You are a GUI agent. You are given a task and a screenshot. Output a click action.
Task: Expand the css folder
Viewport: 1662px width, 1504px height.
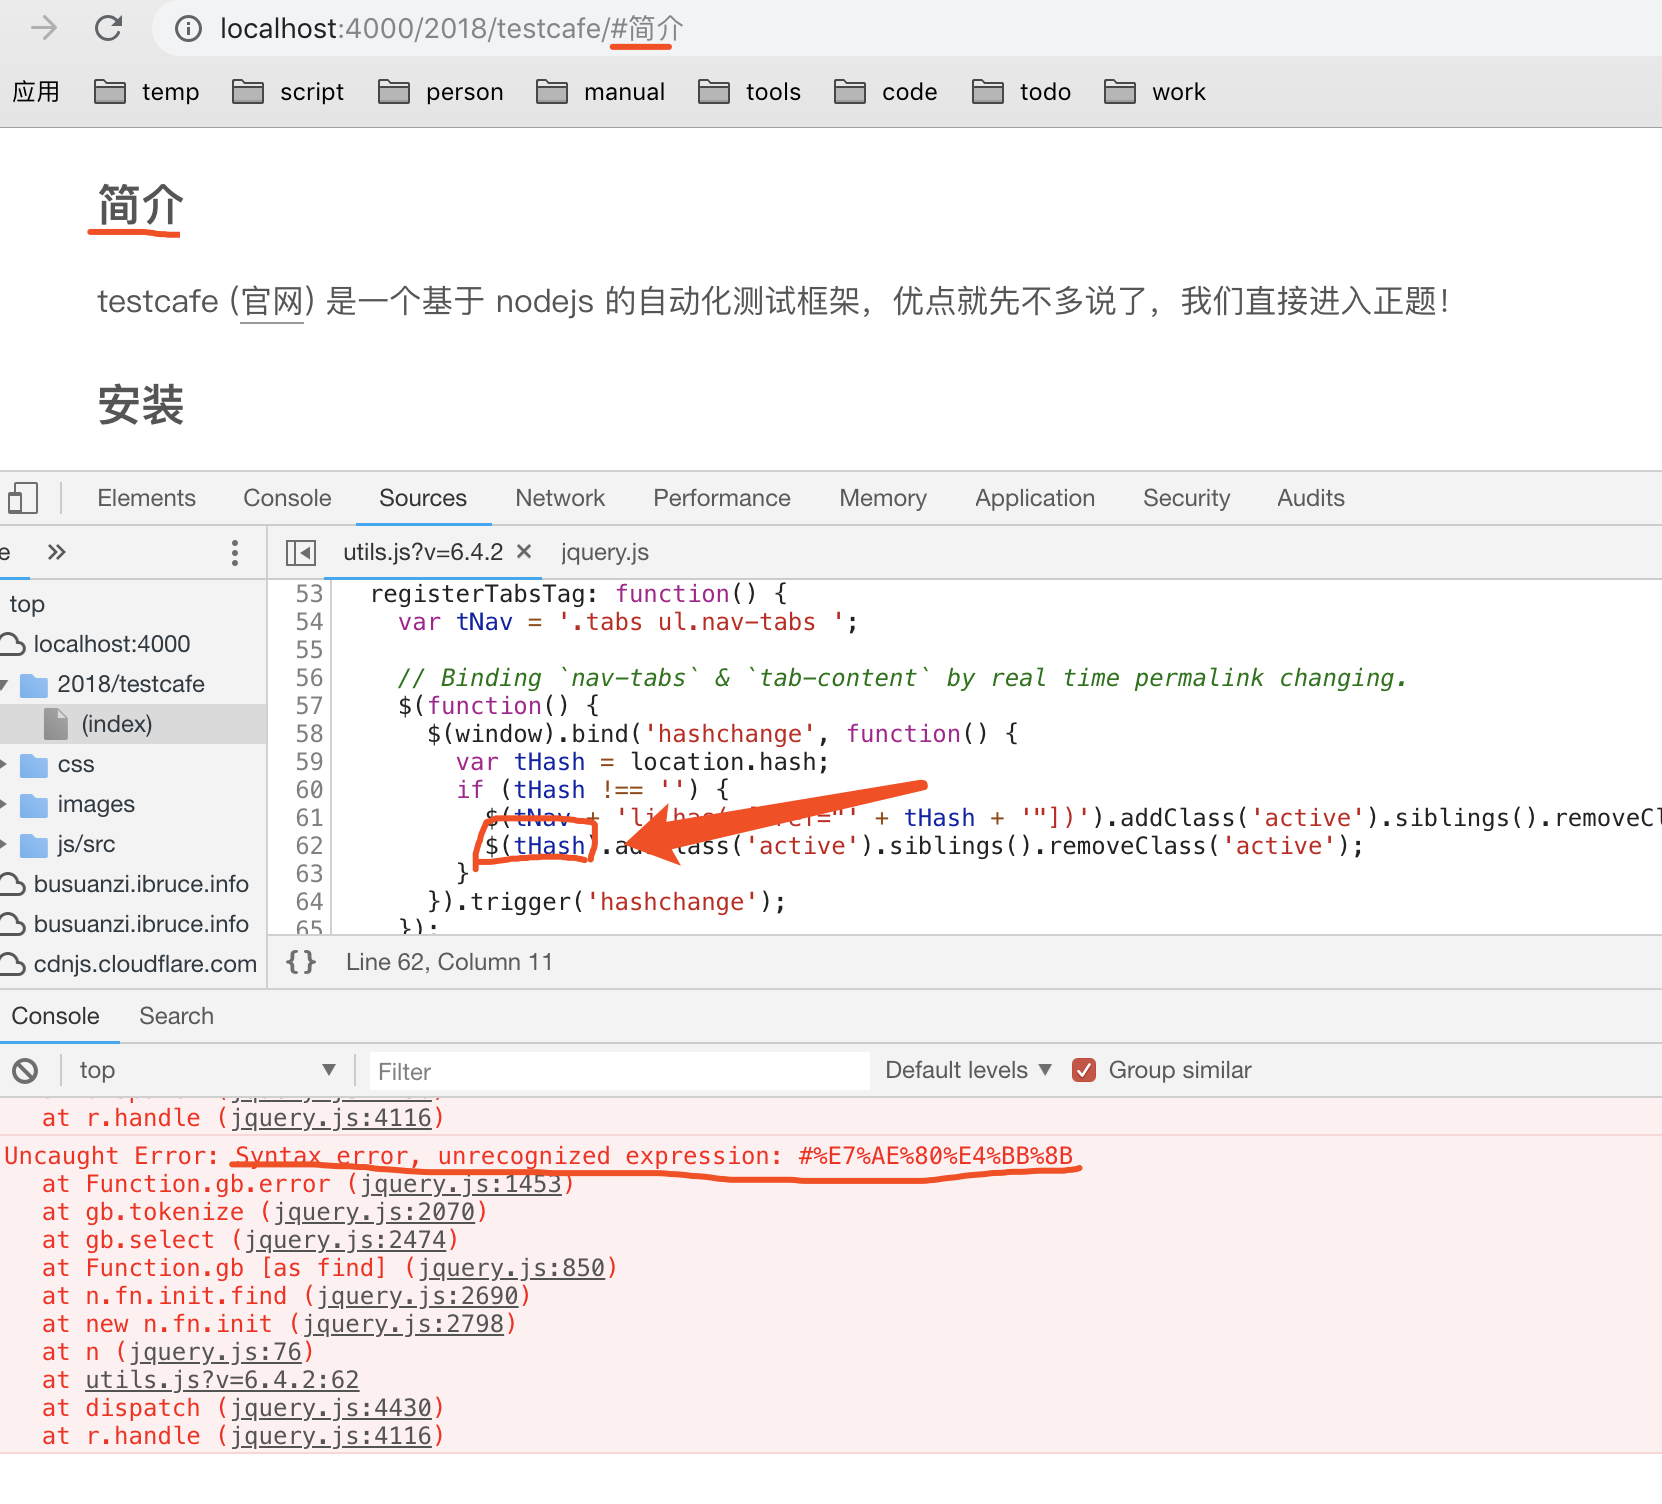(x=5, y=765)
